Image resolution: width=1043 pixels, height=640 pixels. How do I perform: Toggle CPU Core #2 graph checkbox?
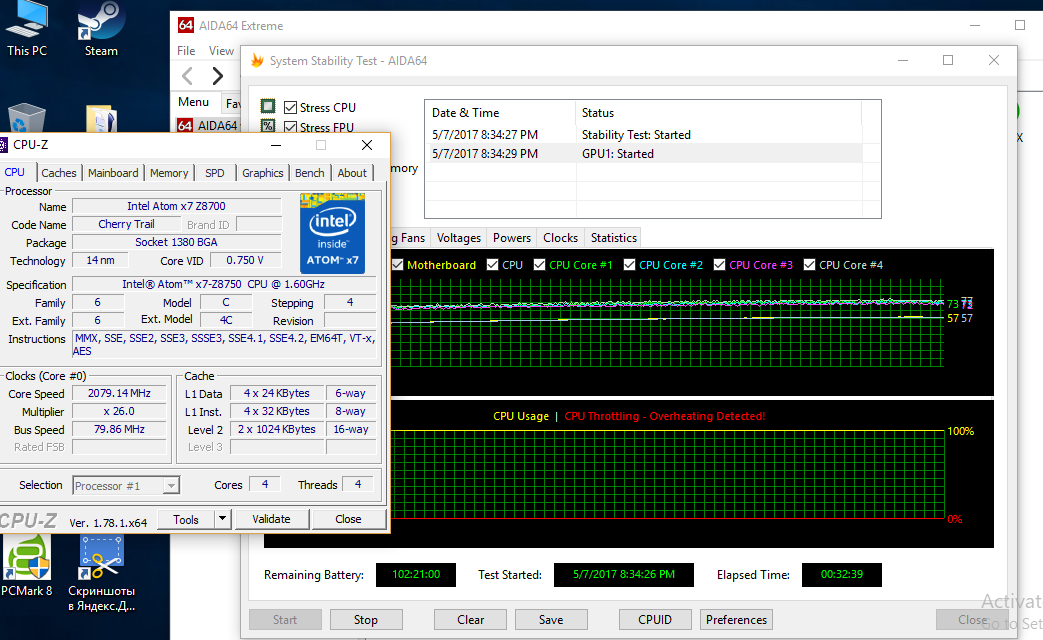629,265
